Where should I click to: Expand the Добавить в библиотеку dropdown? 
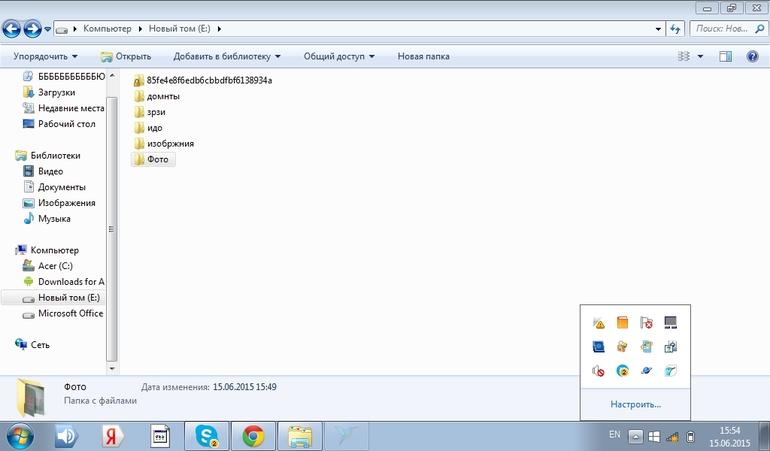(x=226, y=57)
